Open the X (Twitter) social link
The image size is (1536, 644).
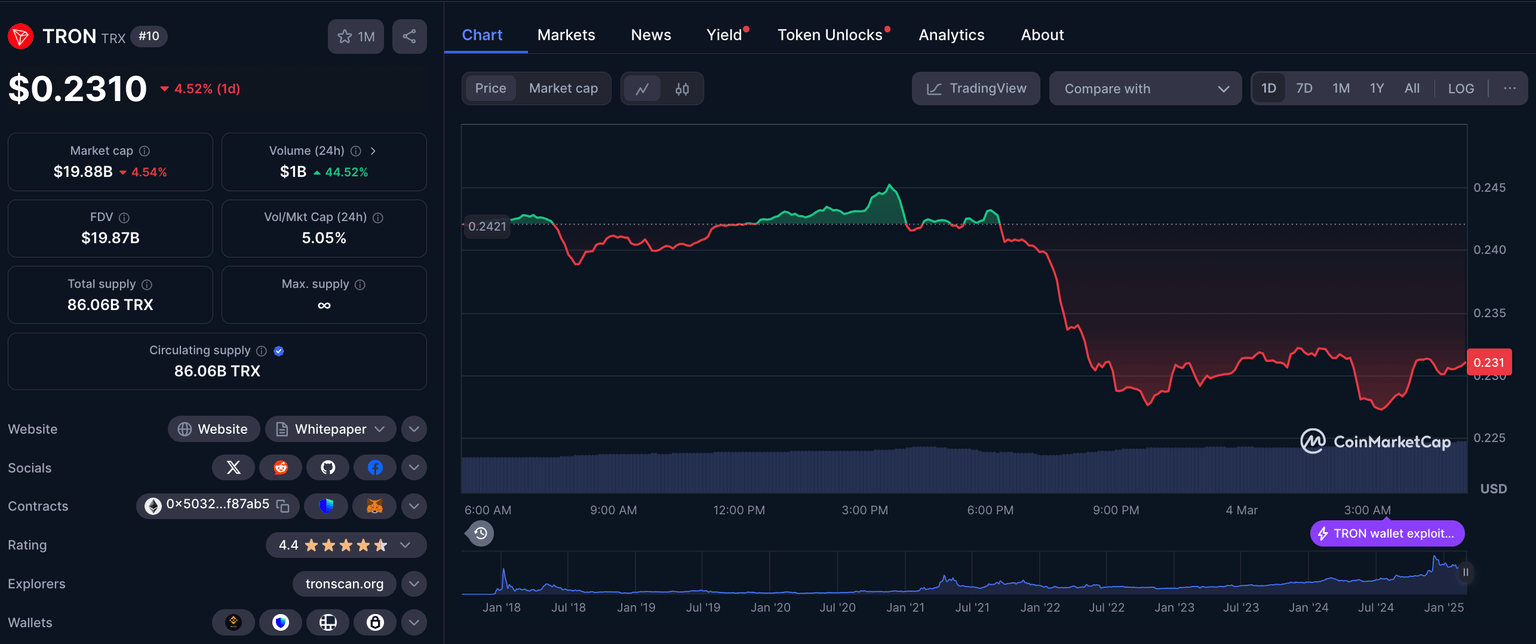234,467
